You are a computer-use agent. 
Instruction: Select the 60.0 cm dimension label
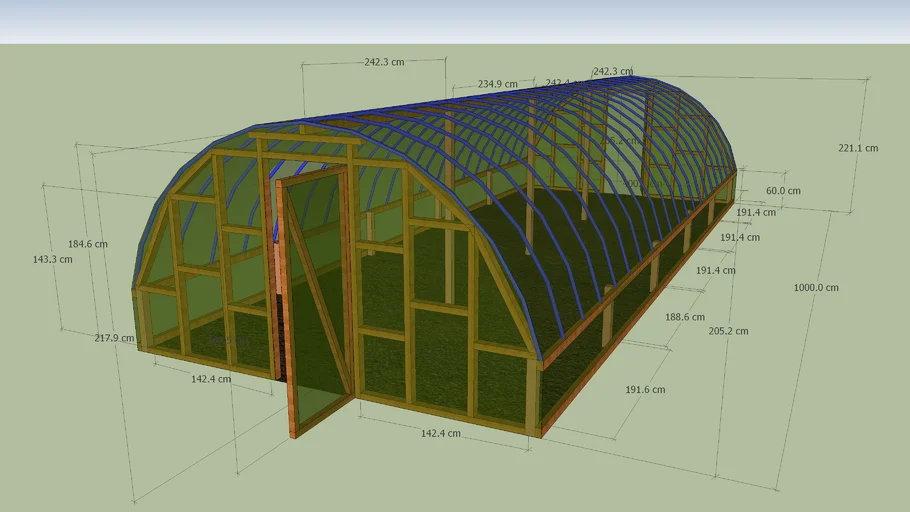[x=782, y=191]
